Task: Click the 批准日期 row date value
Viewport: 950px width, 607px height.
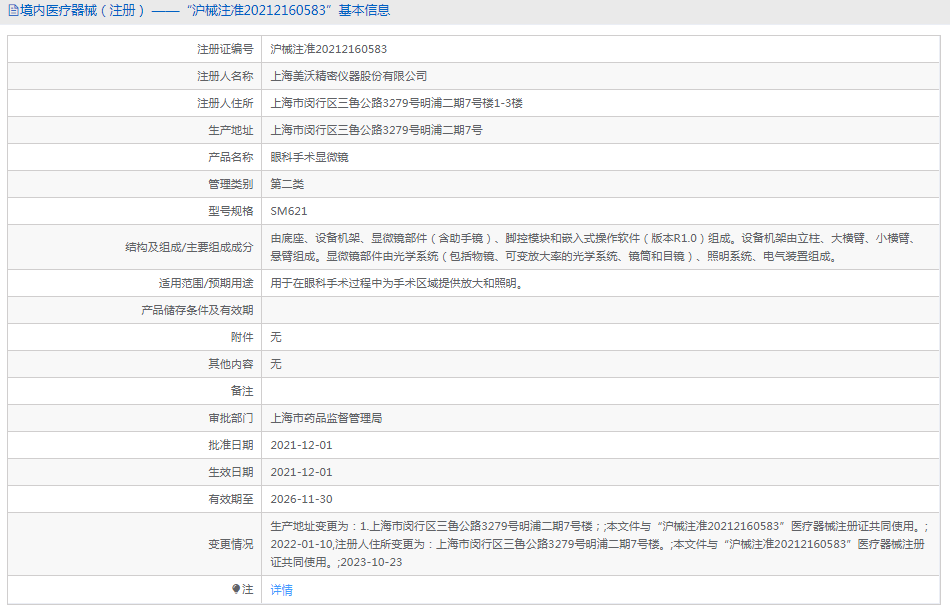Action: (301, 444)
